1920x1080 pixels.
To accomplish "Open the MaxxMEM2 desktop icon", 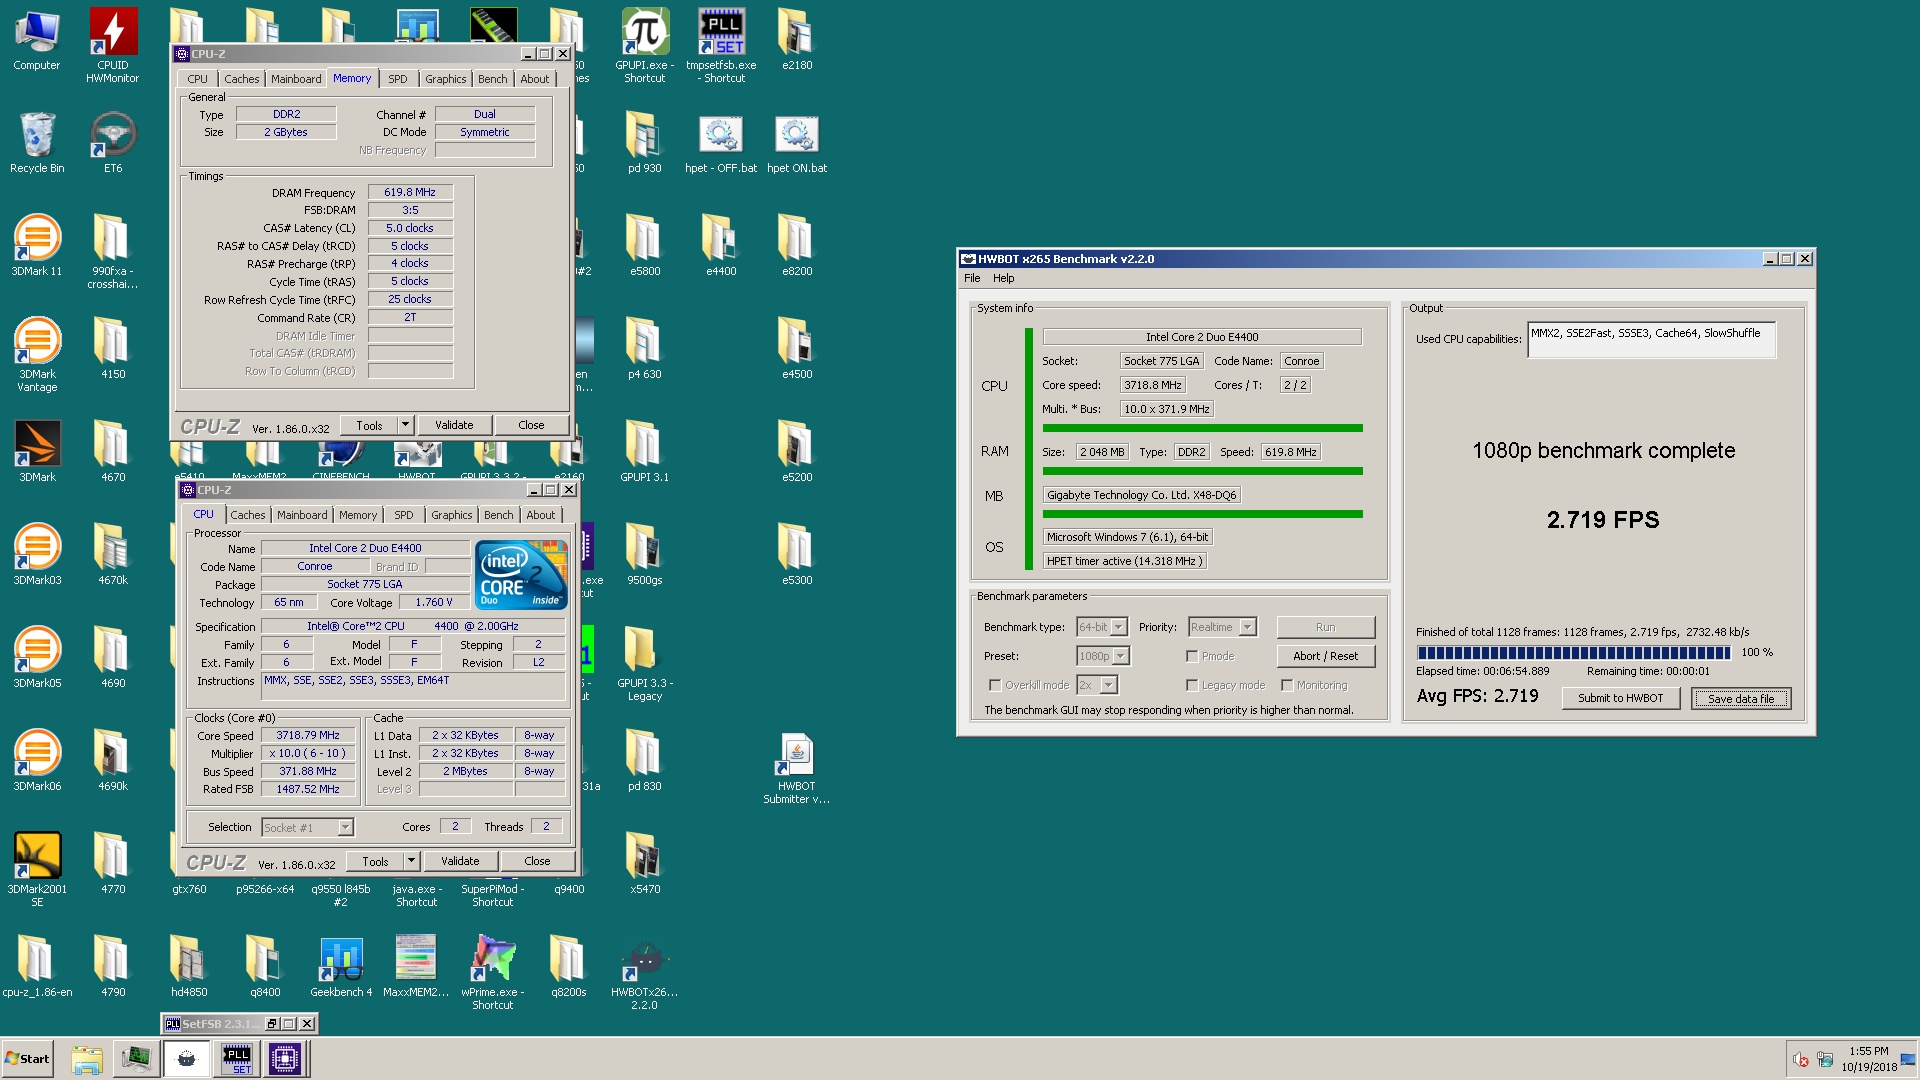I will pos(416,966).
